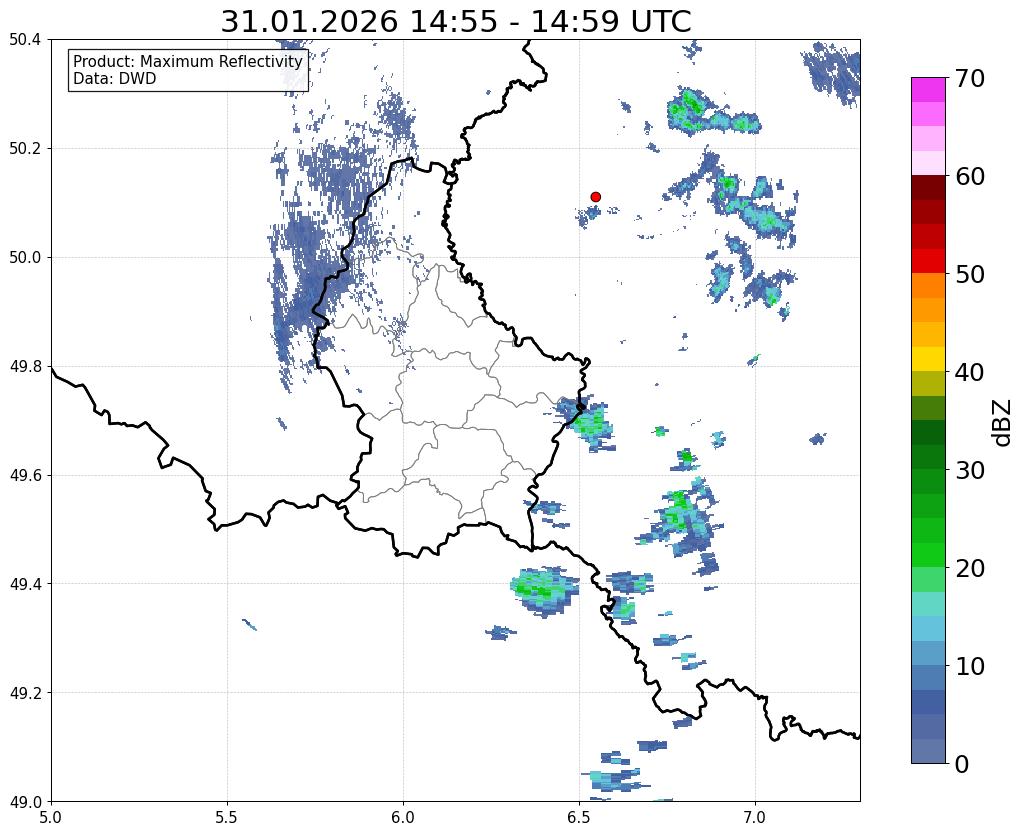
Task: Click the colorbar tick label 10
Action: [969, 666]
